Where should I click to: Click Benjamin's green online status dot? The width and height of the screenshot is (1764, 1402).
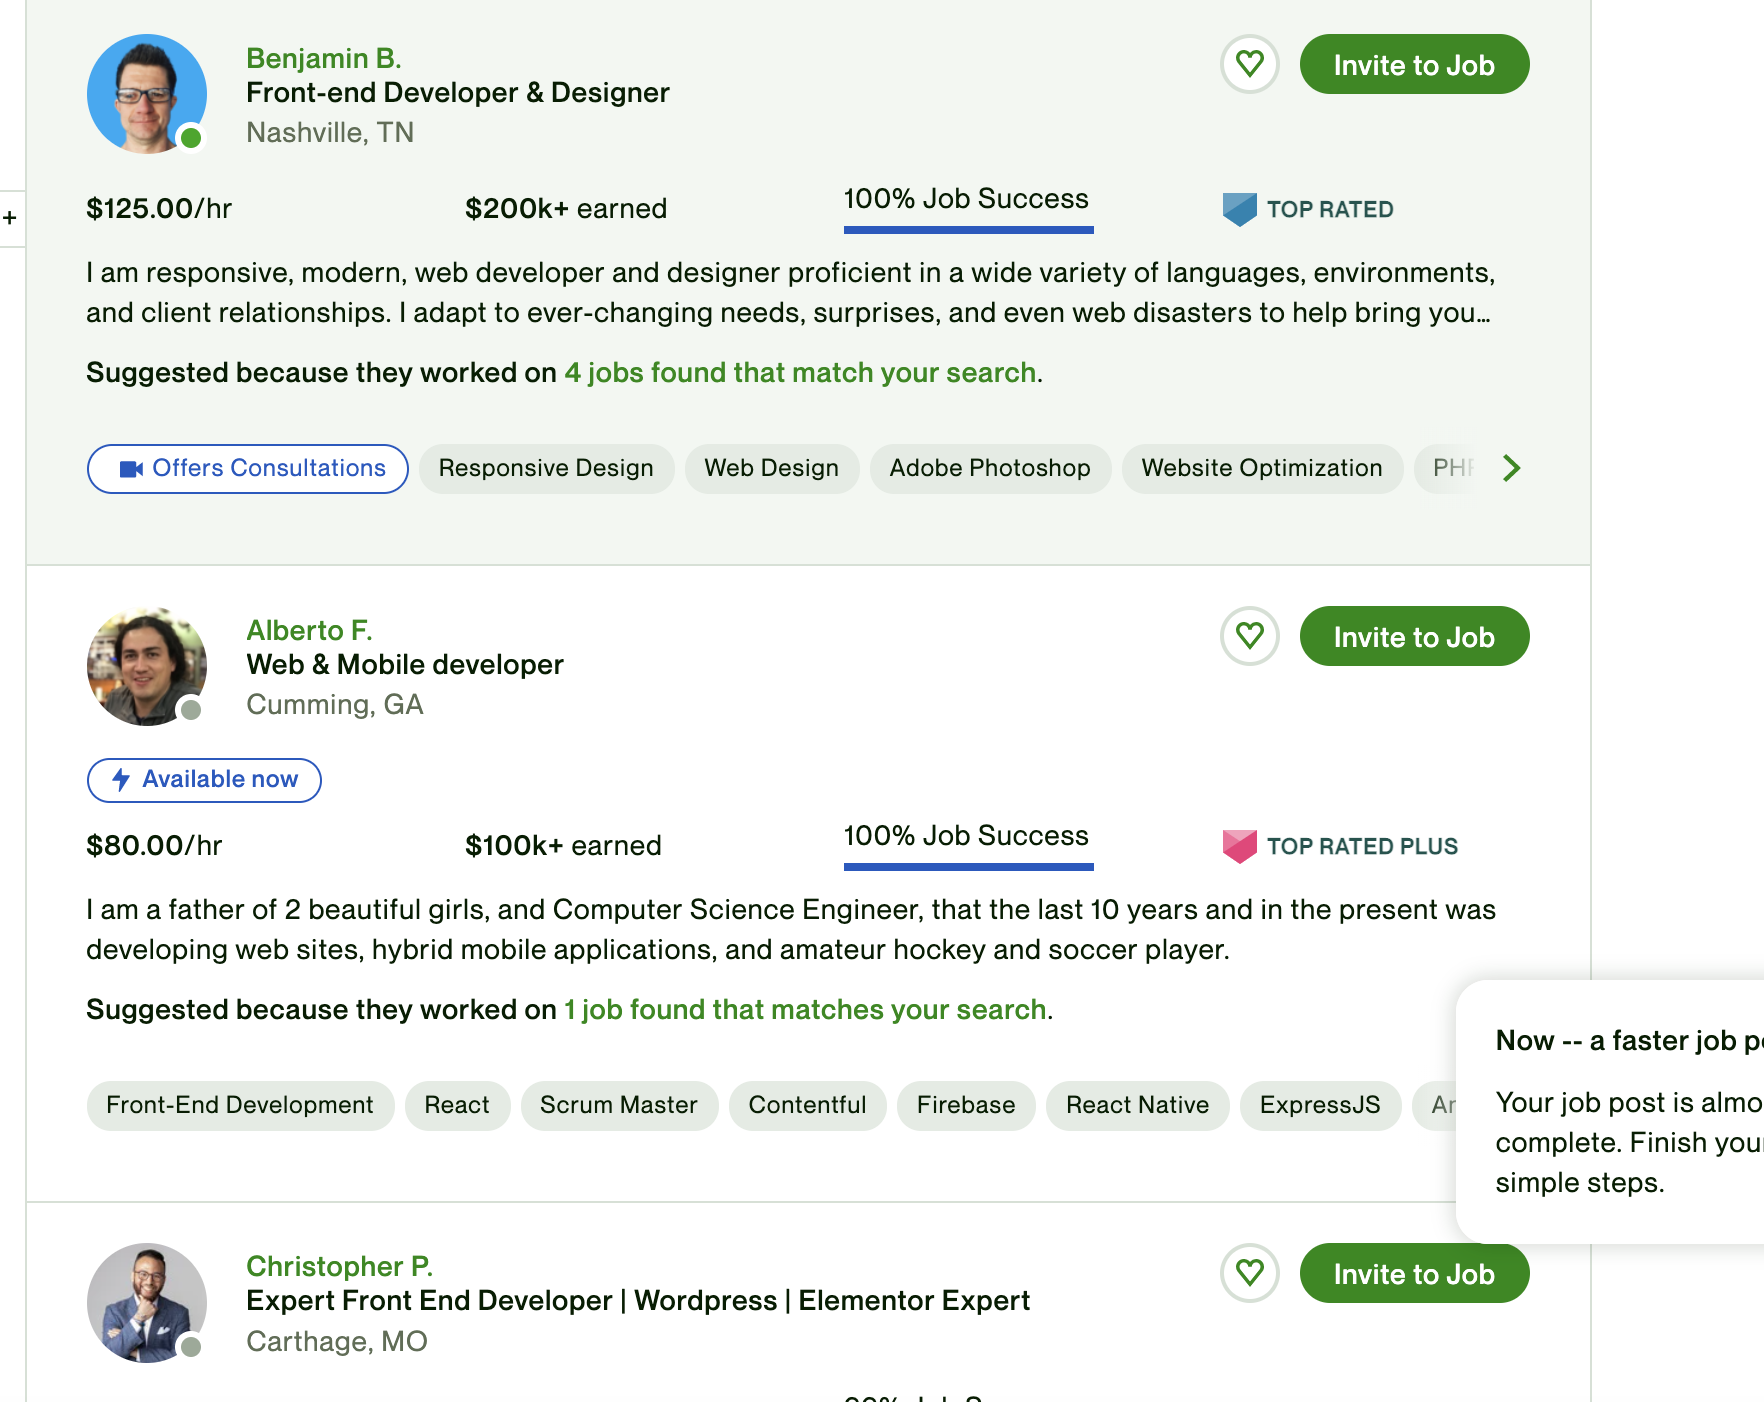point(190,137)
